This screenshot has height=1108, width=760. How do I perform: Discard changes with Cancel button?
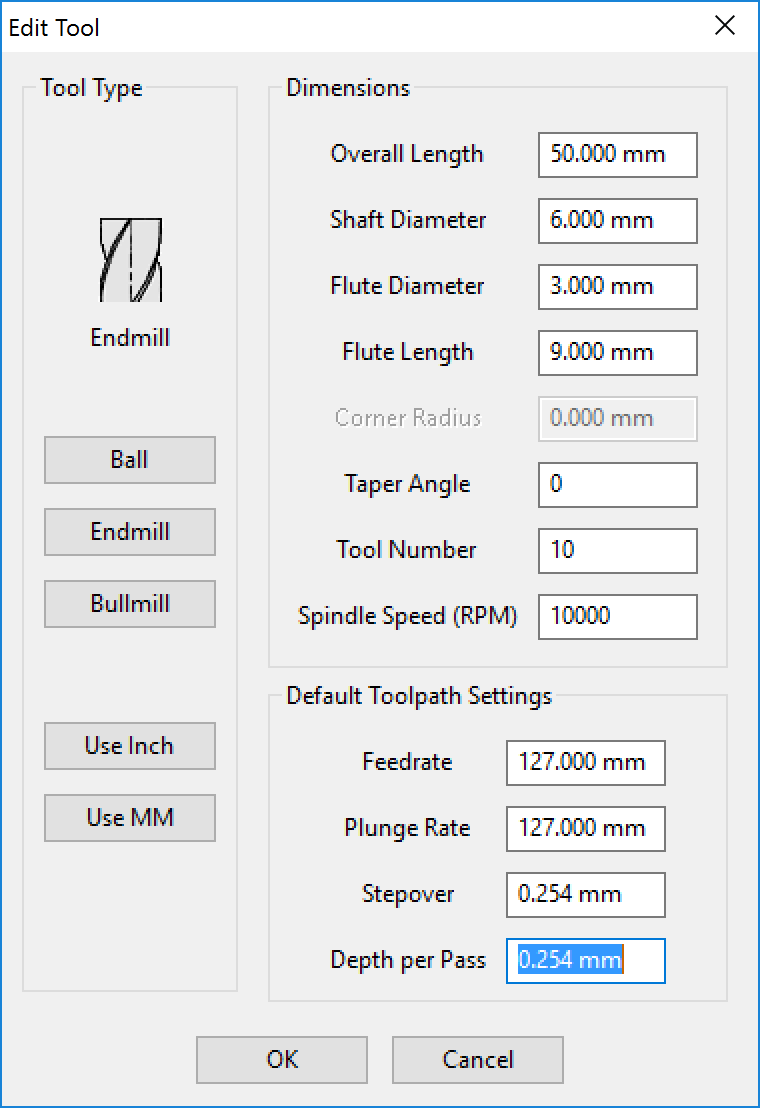point(477,1060)
